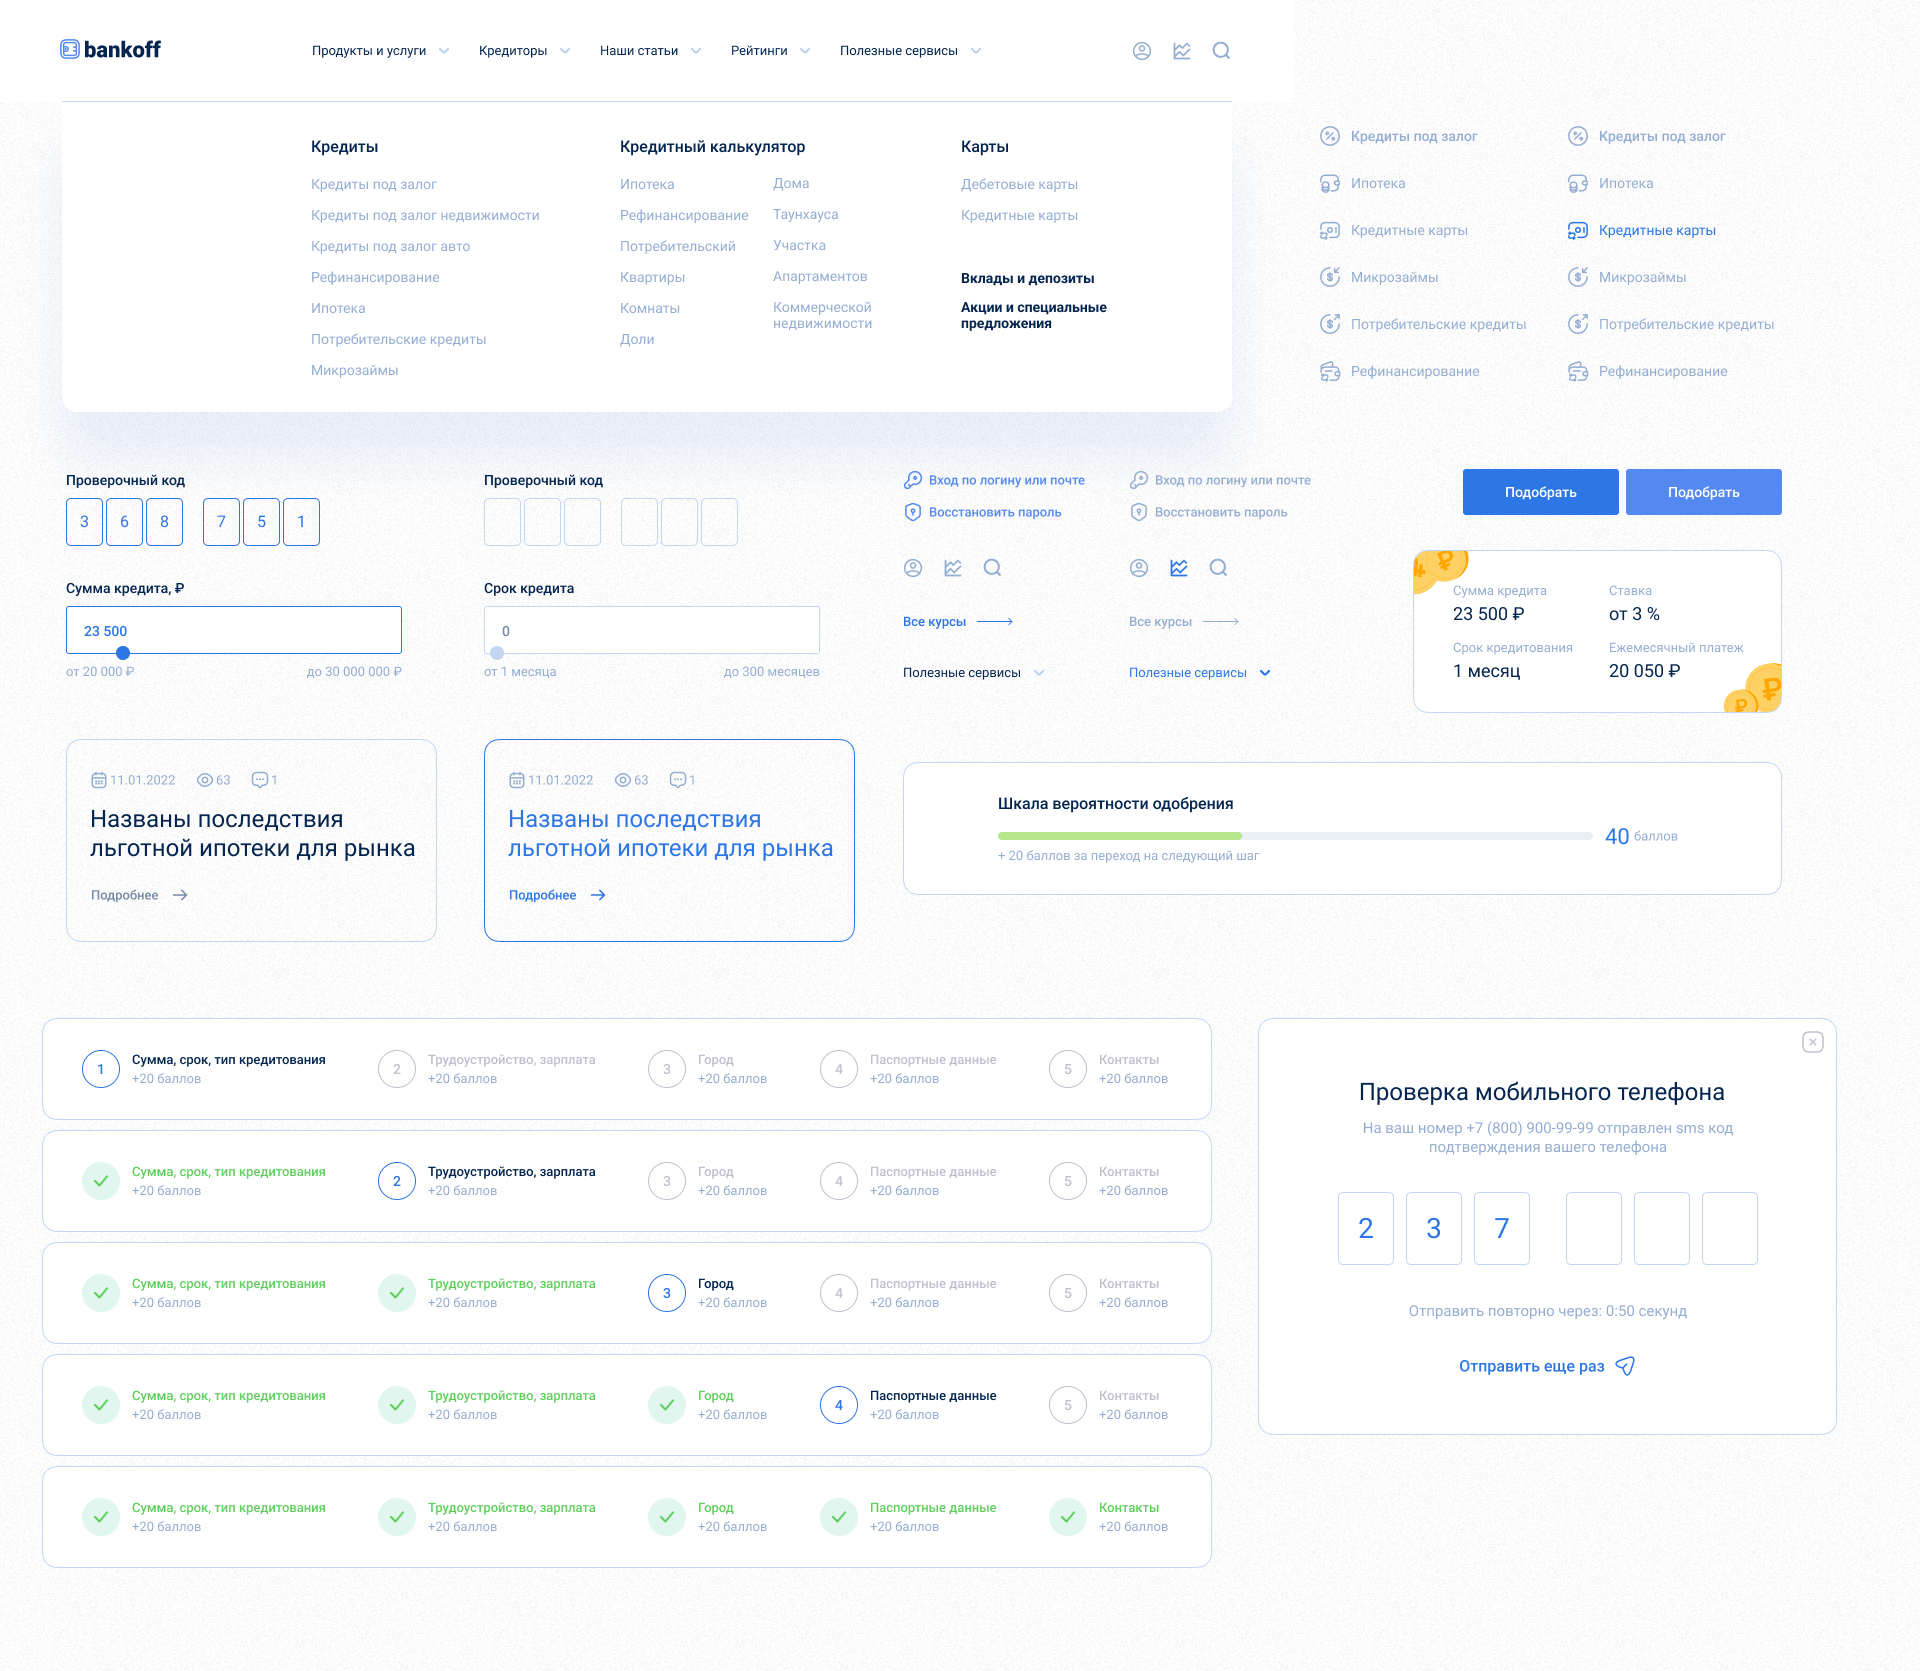Click step 3 blue circle Город in third row
1920x1671 pixels.
[666, 1293]
